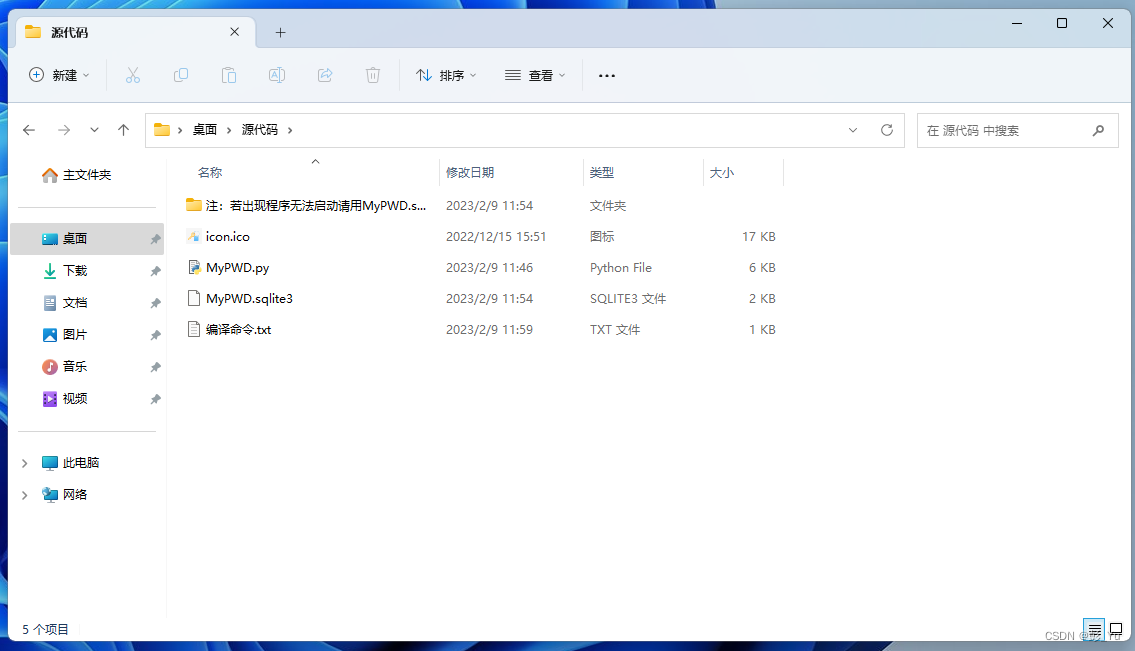The height and width of the screenshot is (651, 1135).
Task: Select the MyPWD.py file
Action: coord(237,268)
